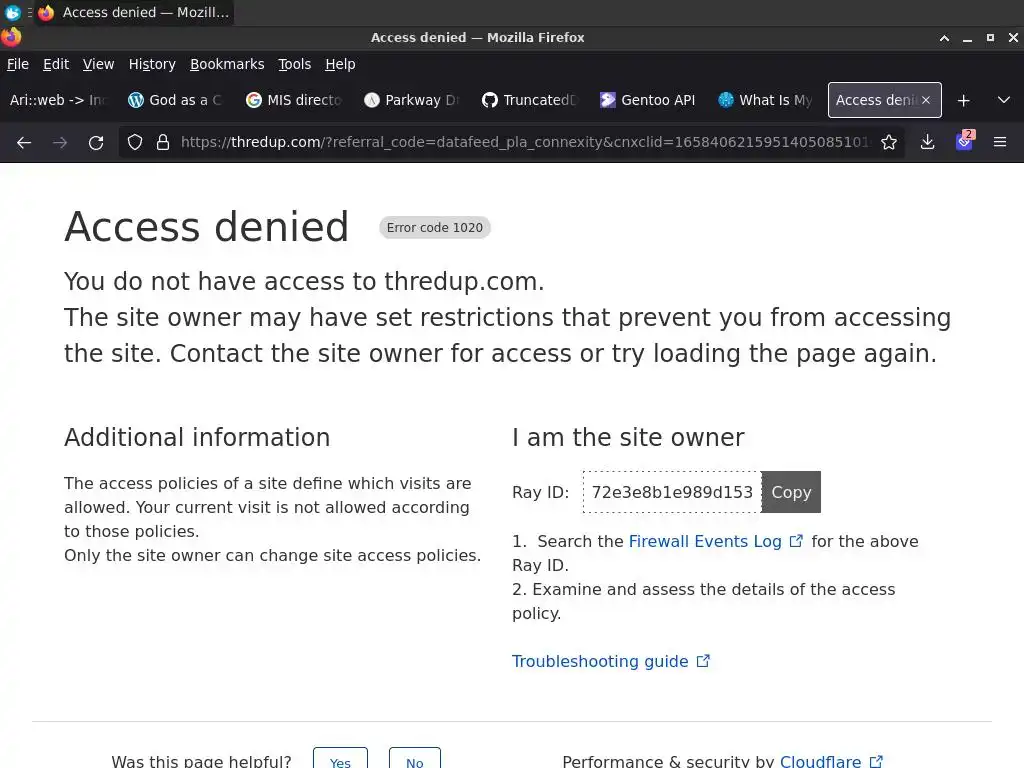
Task: Switch to What Is My tab
Action: [765, 101]
